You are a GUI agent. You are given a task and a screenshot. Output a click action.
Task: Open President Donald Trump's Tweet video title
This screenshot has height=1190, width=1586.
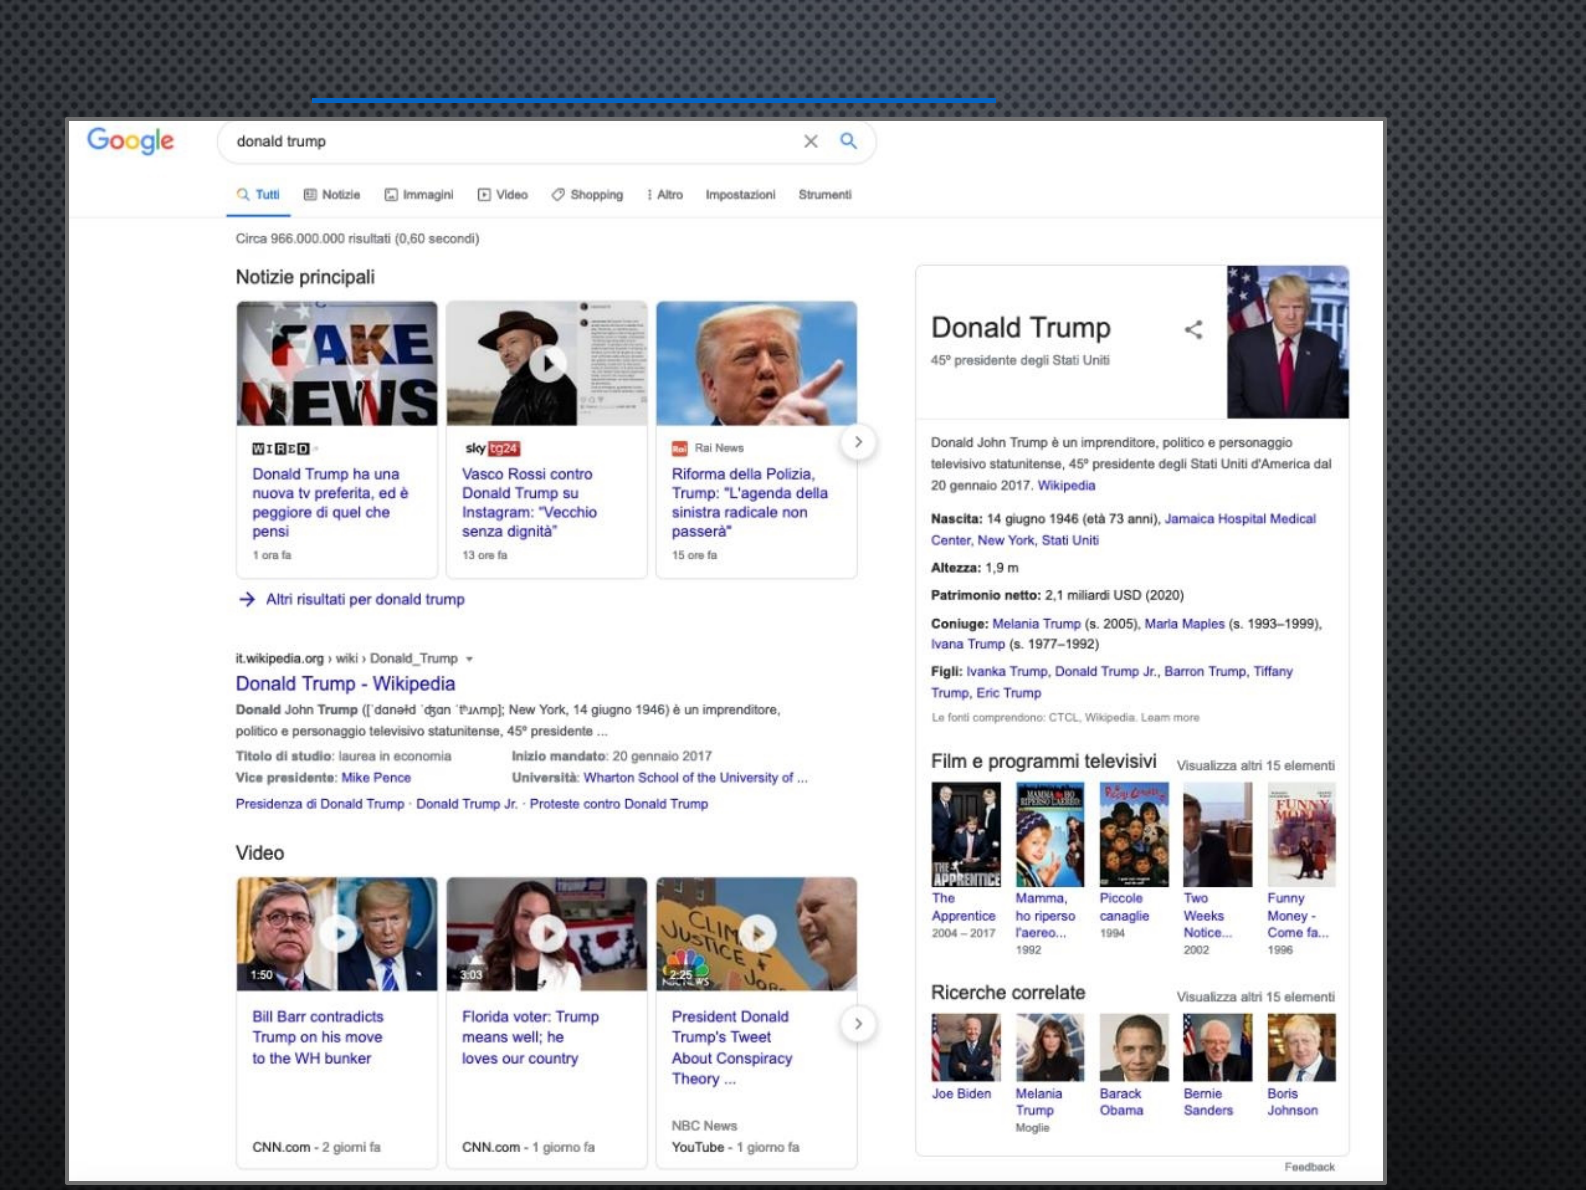pos(732,1048)
